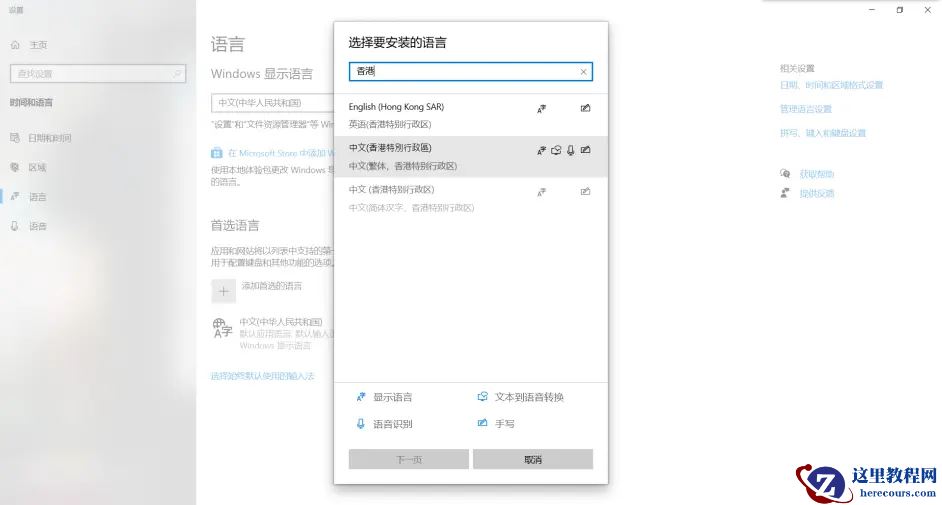This screenshot has width=942, height=505.
Task: Click the feedback person icon beside 提供反馈
Action: coord(785,193)
